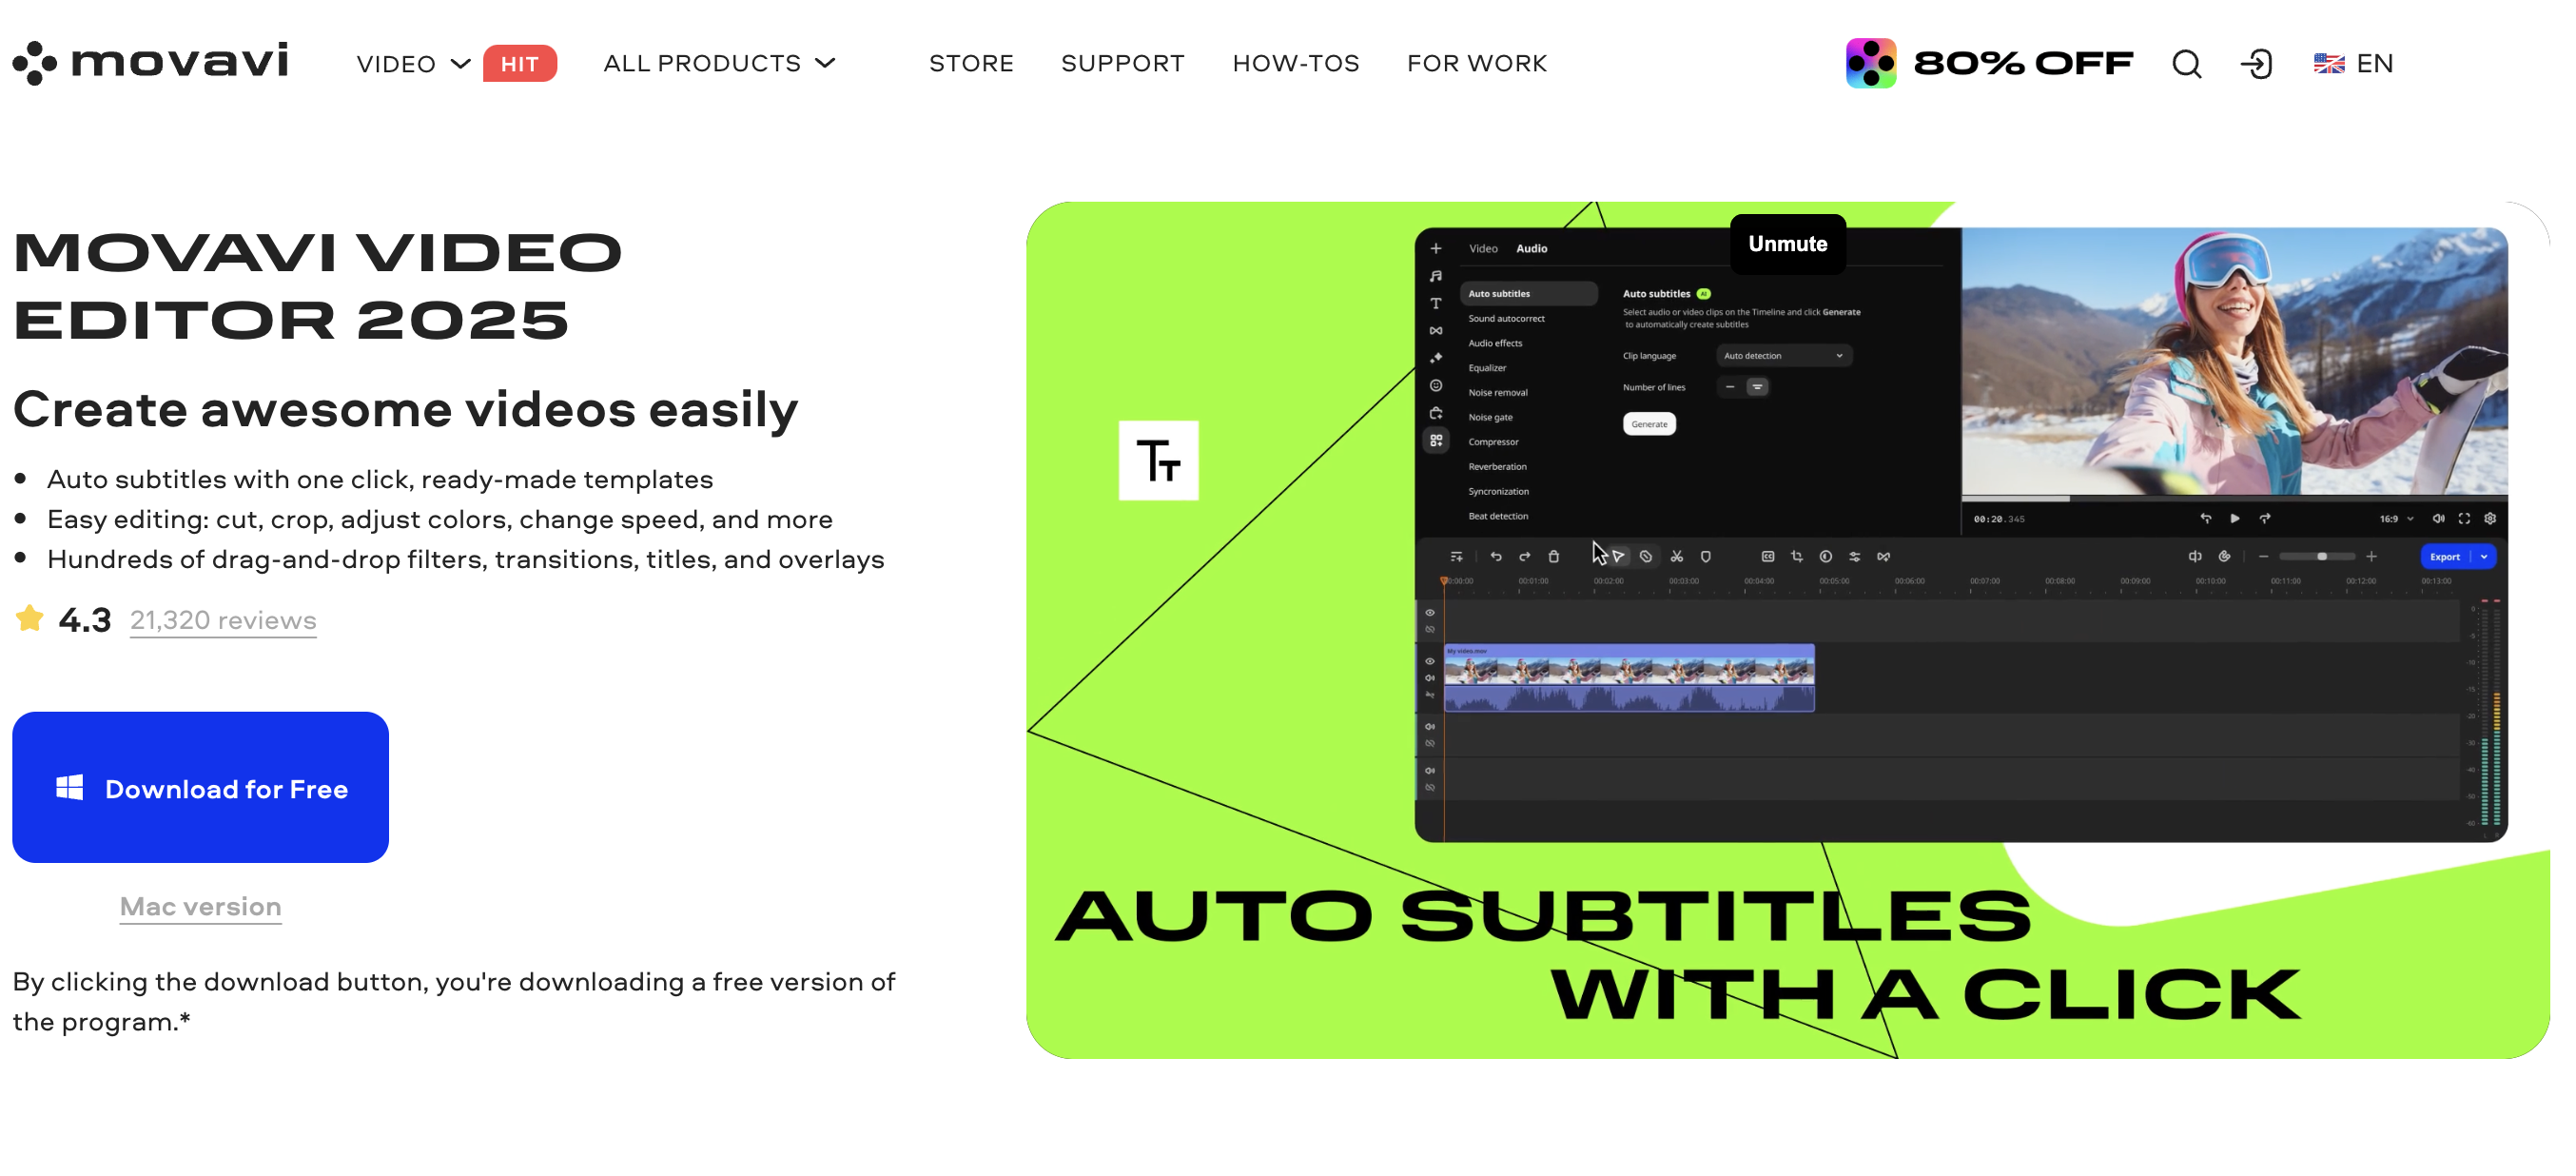This screenshot has height=1176, width=2576.
Task: Click the Crop icon on timeline toolbar
Action: (1797, 557)
